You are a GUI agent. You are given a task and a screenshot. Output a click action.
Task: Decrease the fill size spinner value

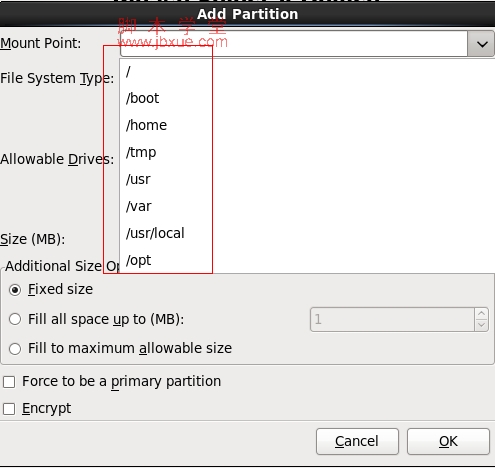click(481, 325)
